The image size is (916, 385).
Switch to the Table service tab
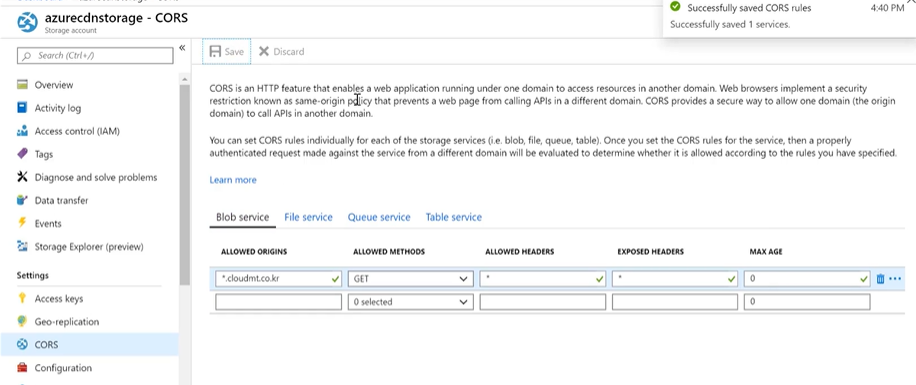(454, 217)
